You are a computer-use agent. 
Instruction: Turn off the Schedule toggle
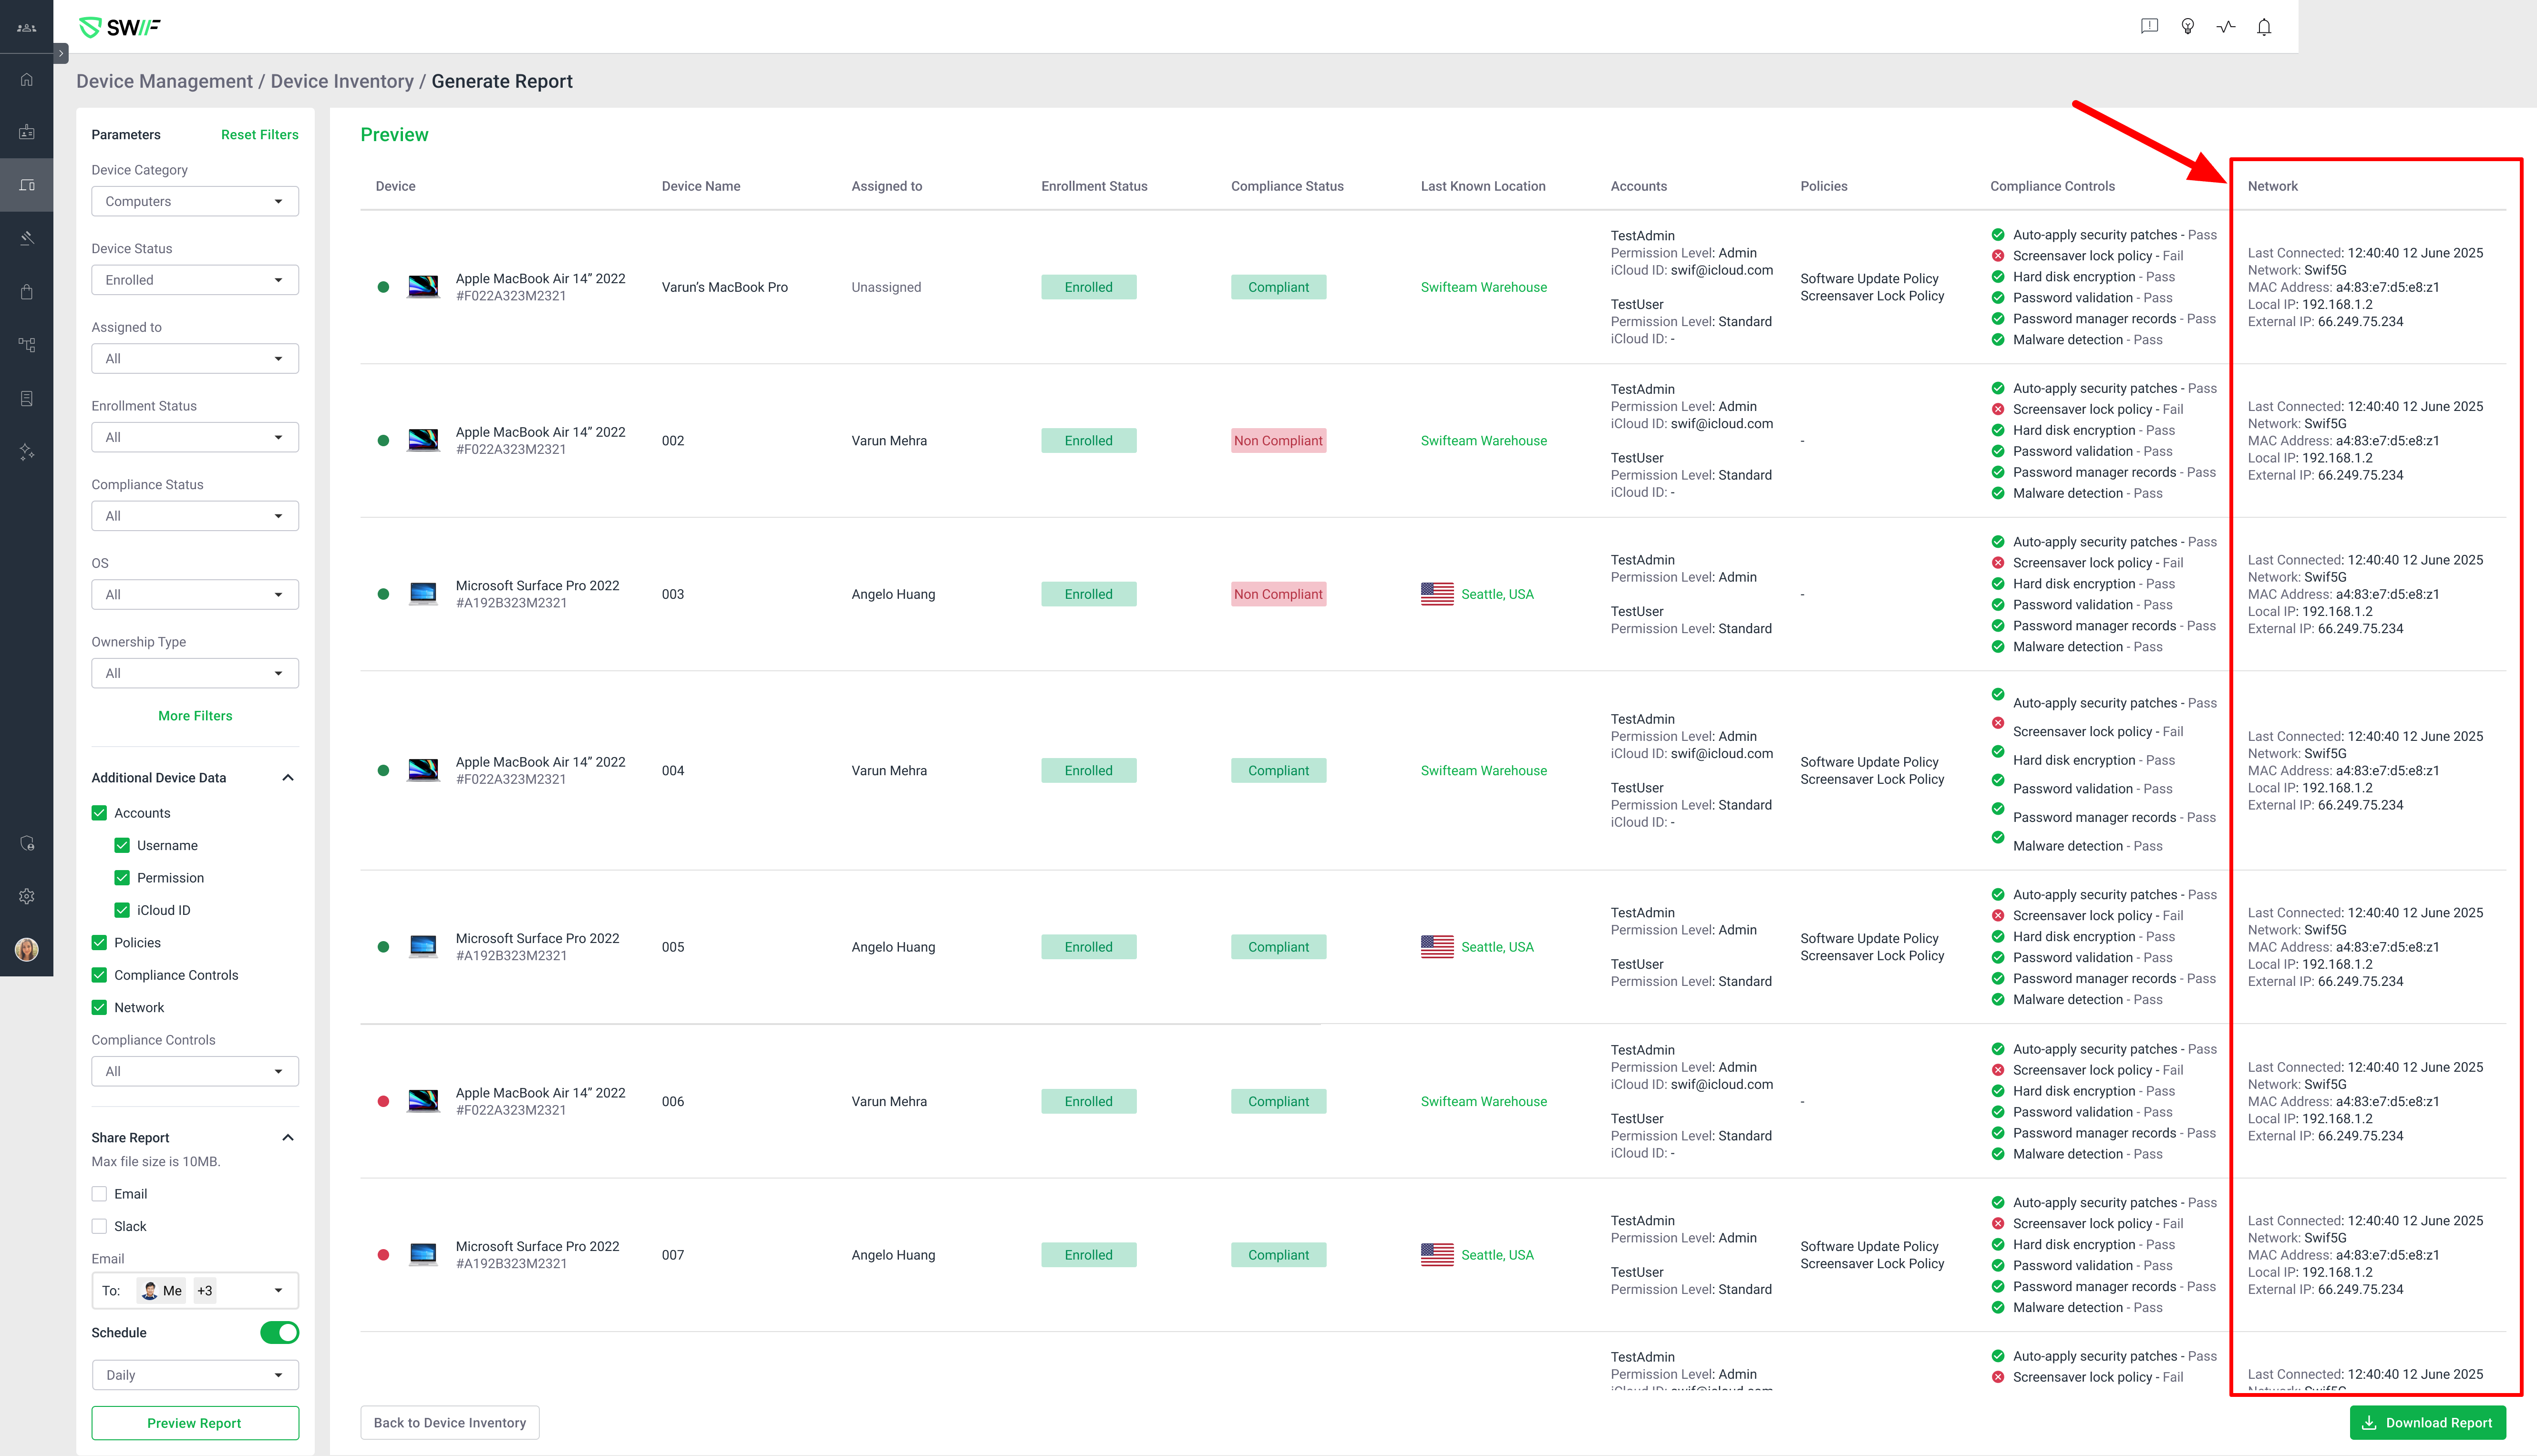click(x=279, y=1333)
